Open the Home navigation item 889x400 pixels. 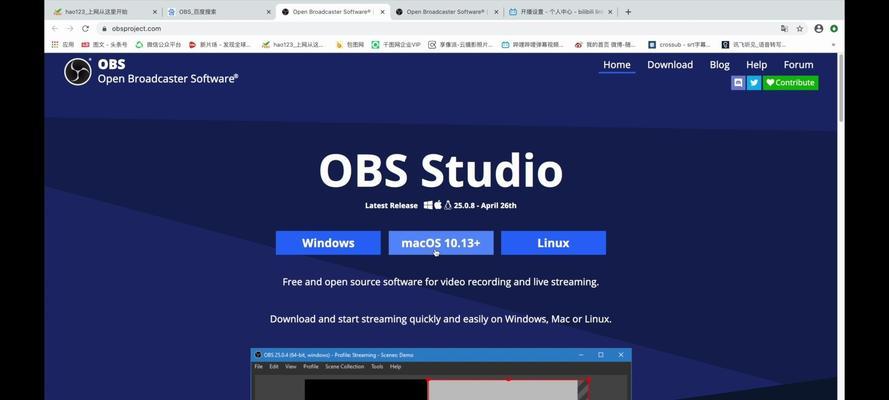tap(617, 65)
